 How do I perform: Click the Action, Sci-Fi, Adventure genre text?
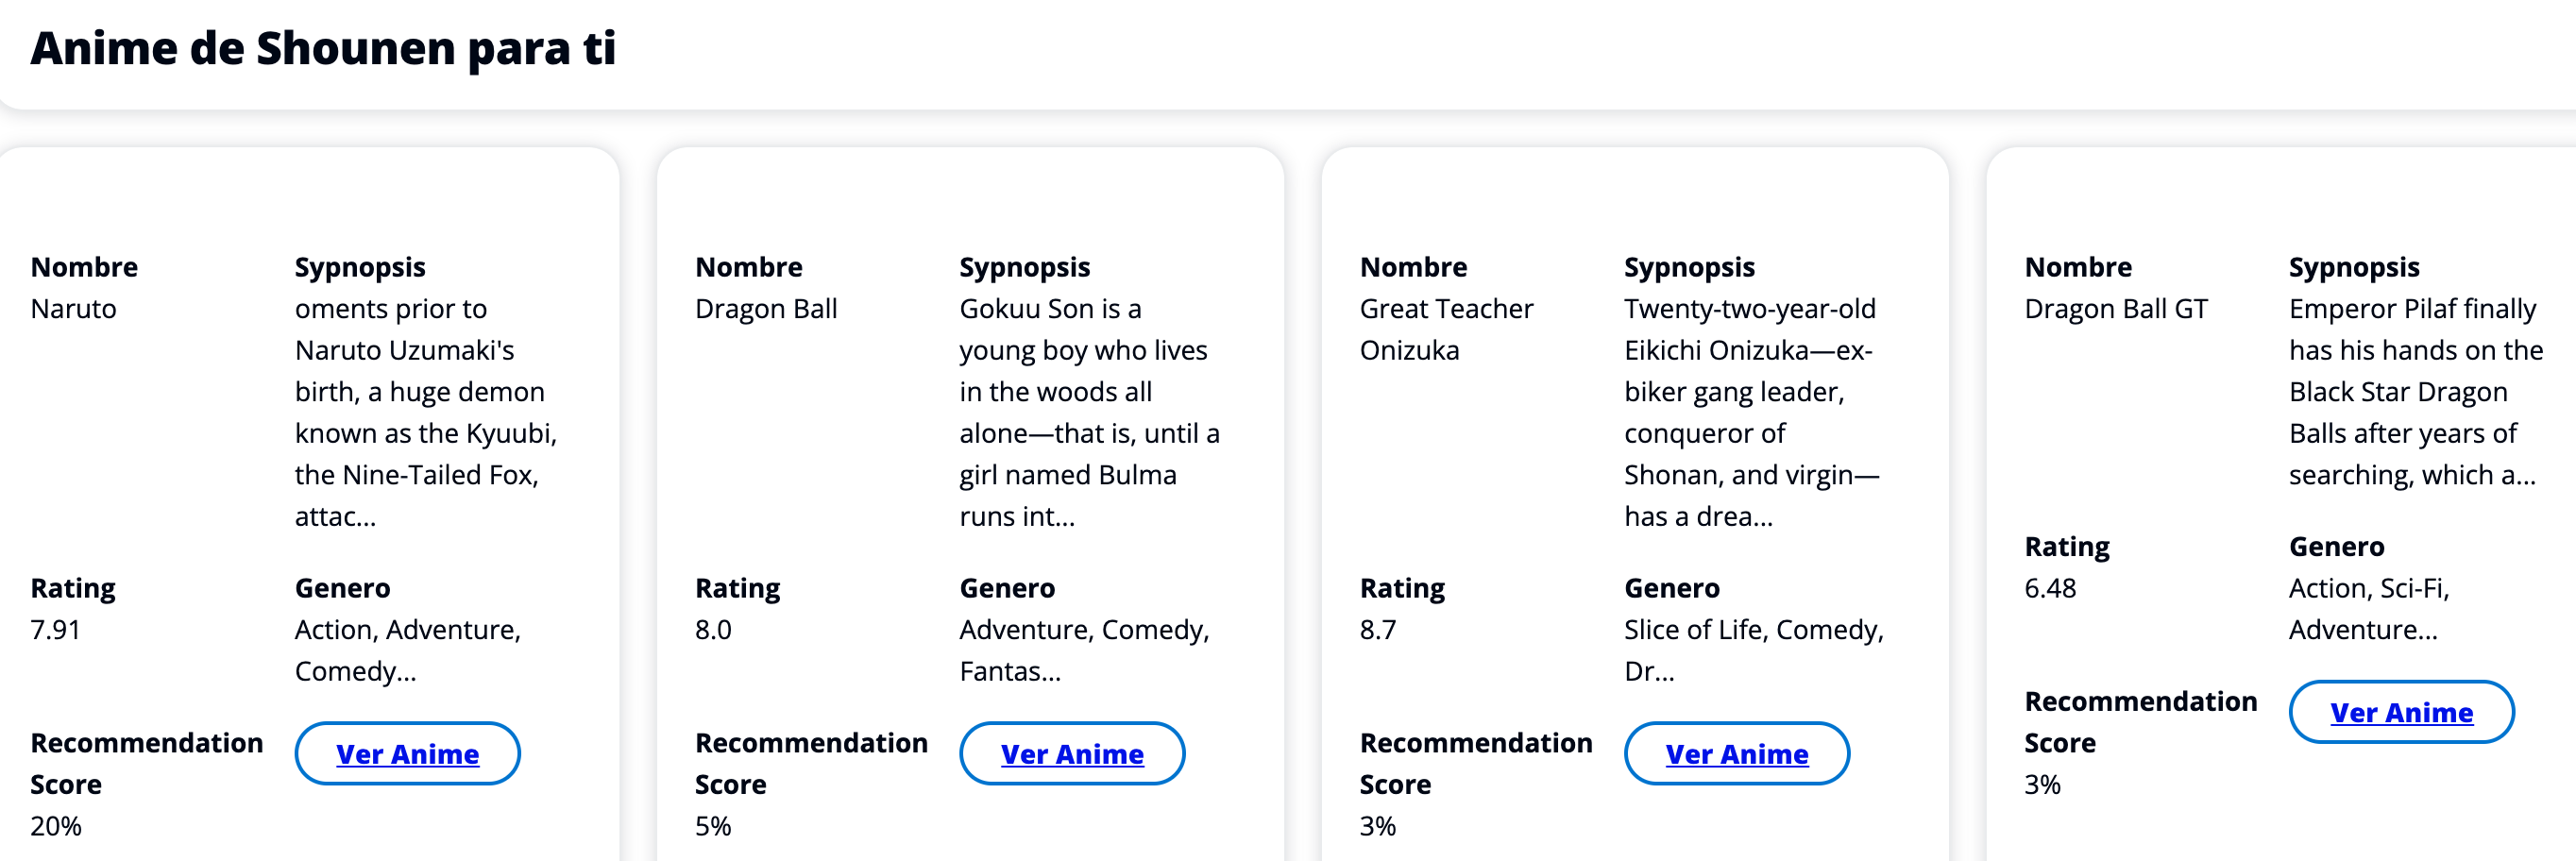2368,609
